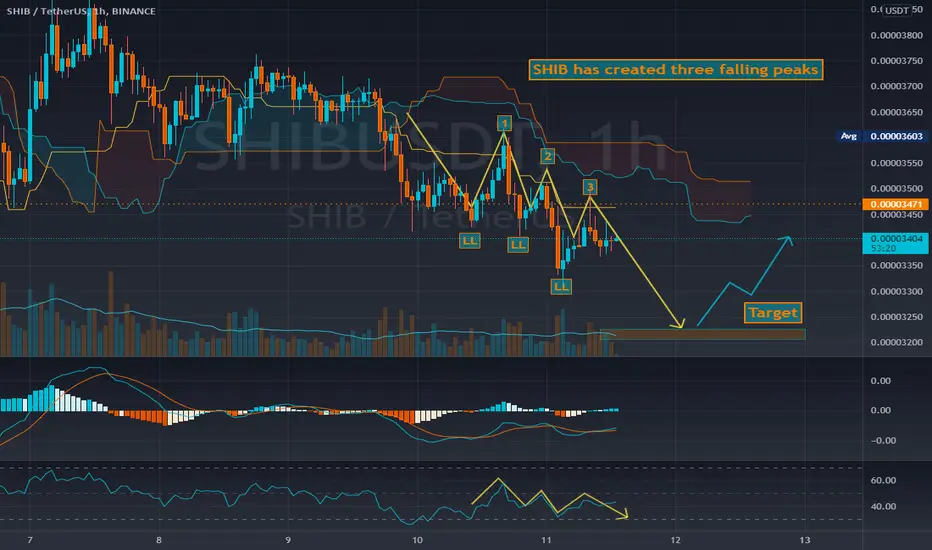Viewport: 932px width, 550px height.
Task: Click date 8 on the time axis
Action: tap(159, 540)
